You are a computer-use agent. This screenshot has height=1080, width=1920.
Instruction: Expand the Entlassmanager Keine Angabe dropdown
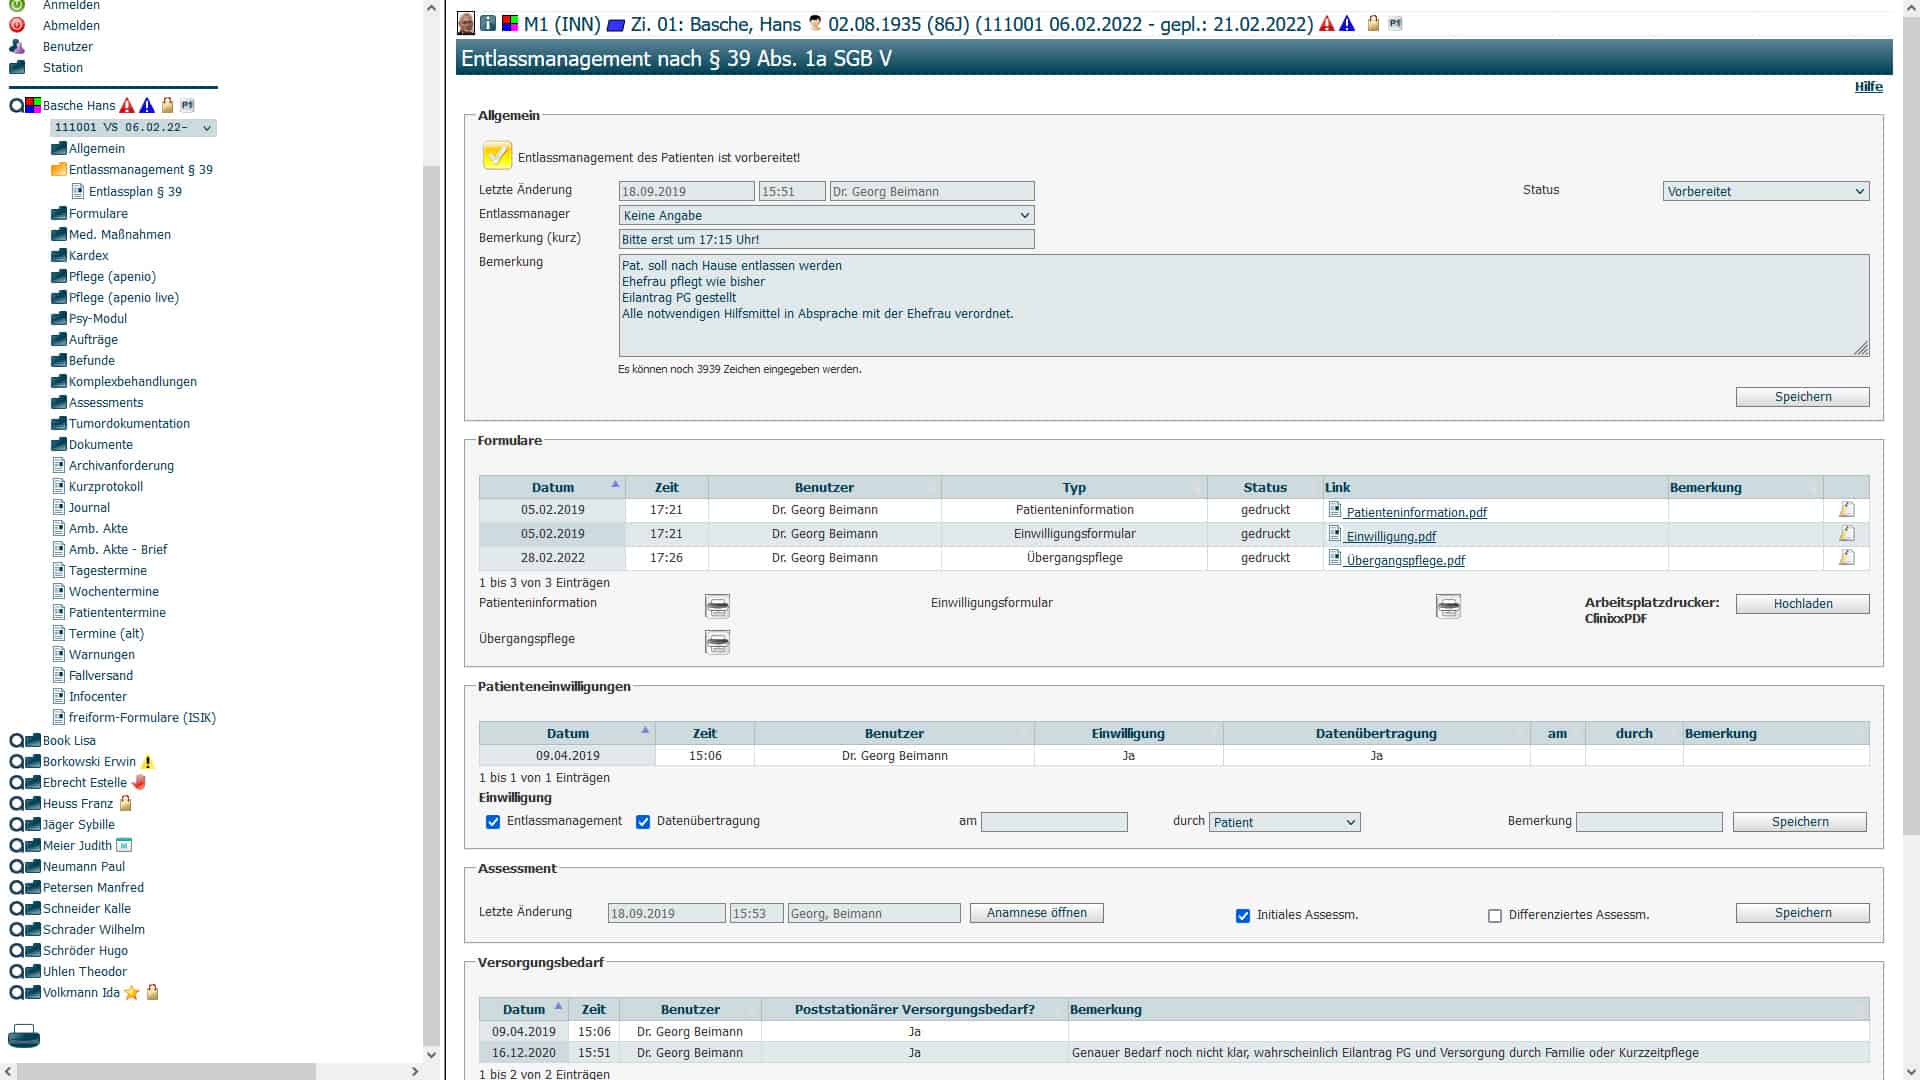826,215
